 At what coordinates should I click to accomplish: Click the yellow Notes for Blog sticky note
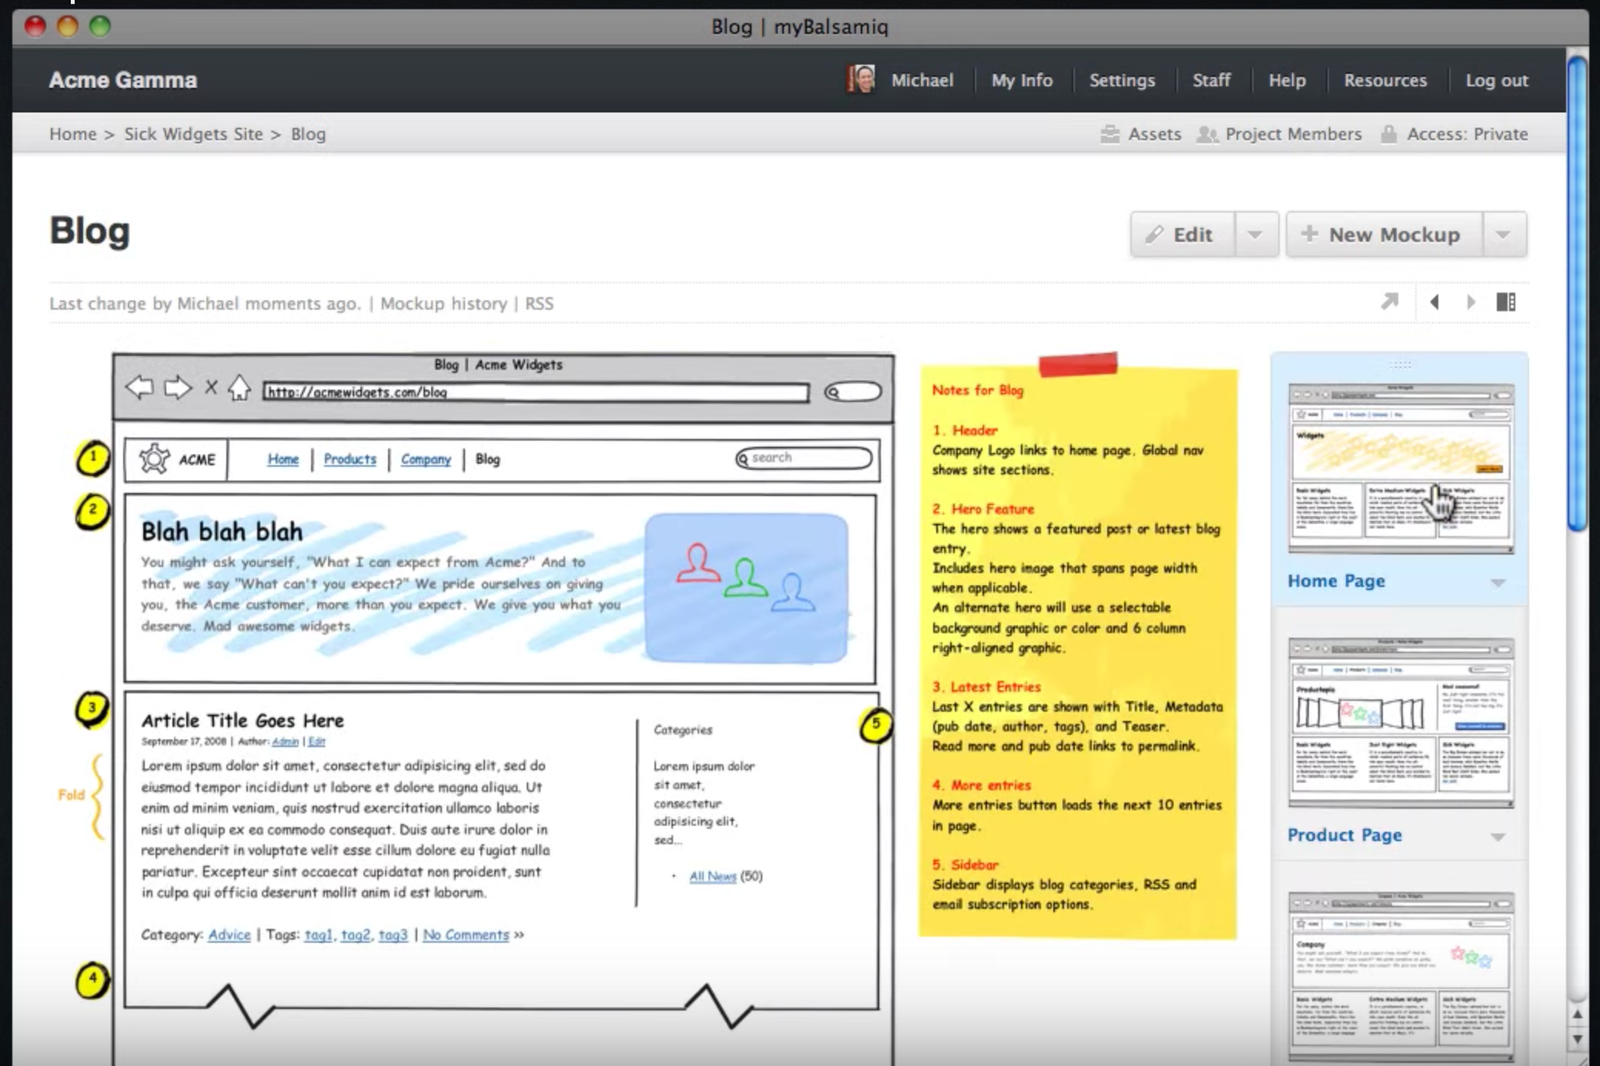click(1078, 651)
